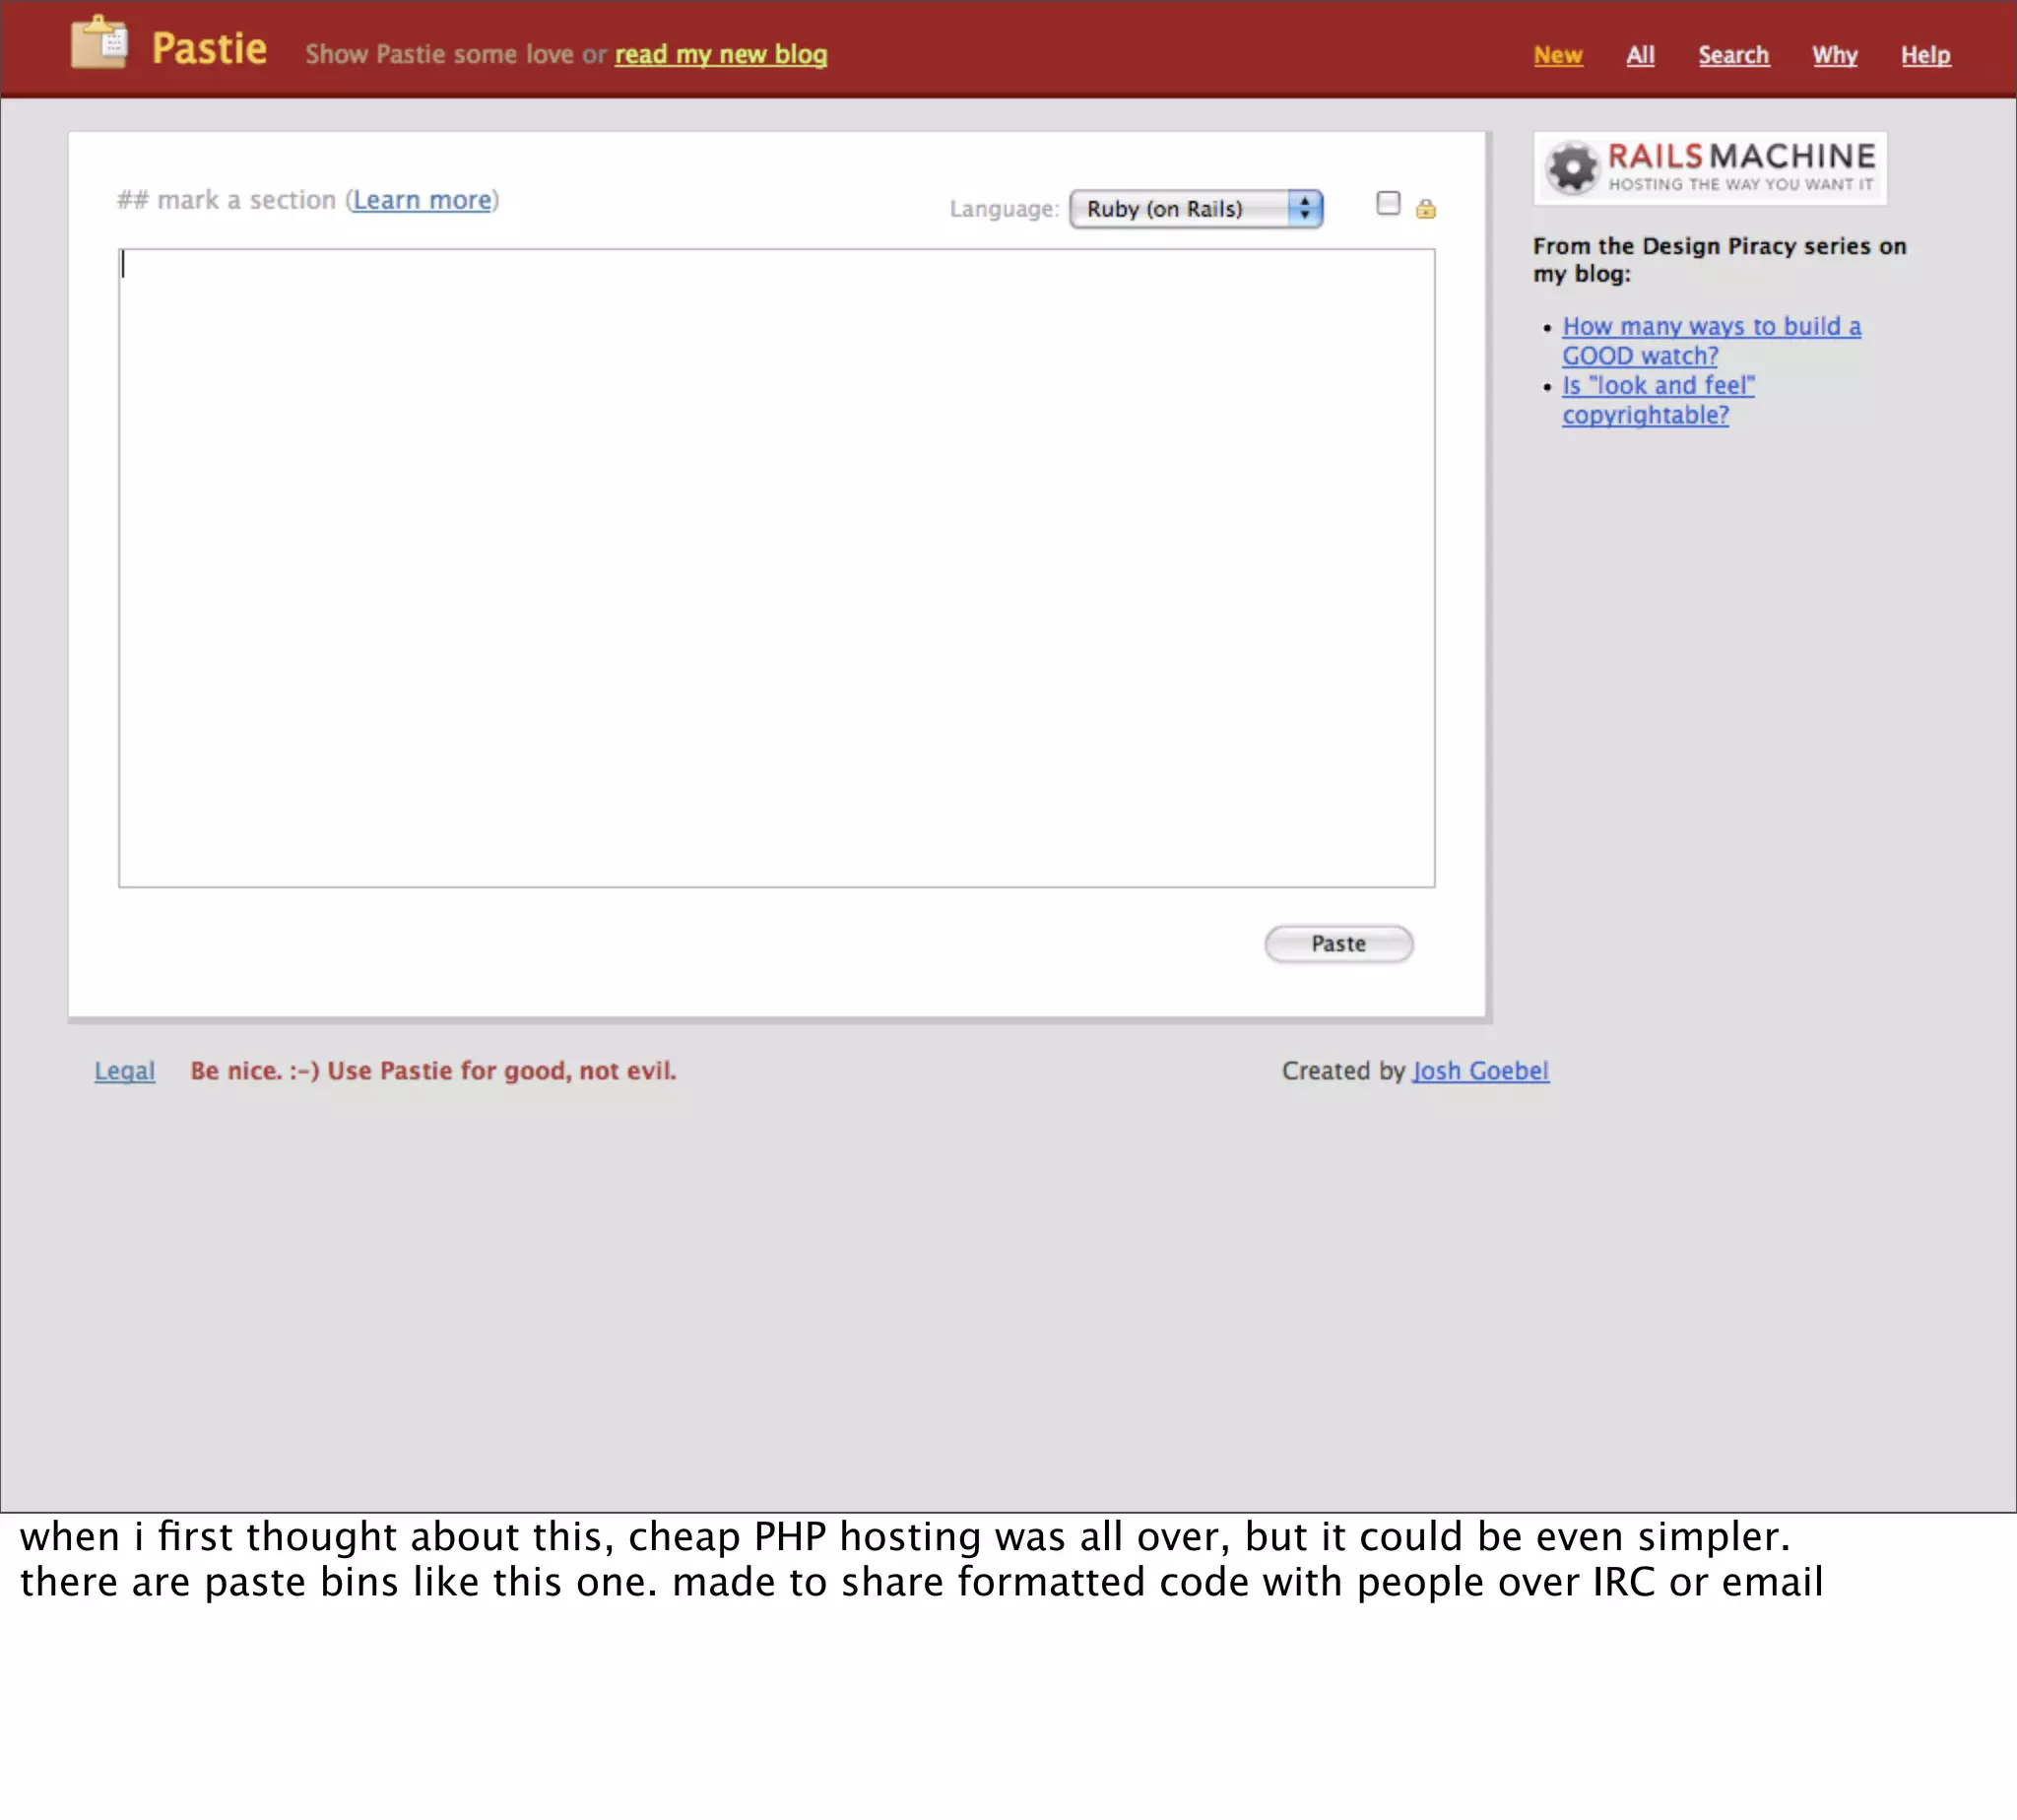The width and height of the screenshot is (2017, 1820).
Task: Open the New menu link
Action: tap(1557, 55)
